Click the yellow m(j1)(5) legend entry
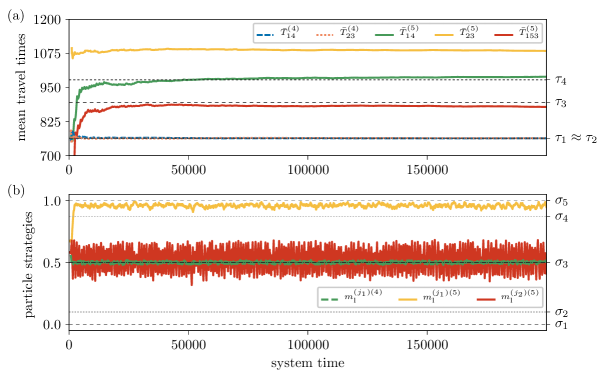612x385 pixels. point(429,298)
